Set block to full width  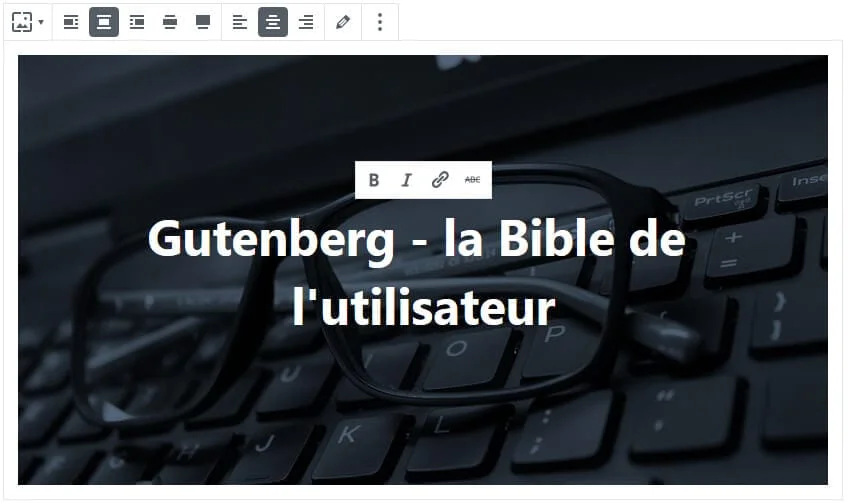[203, 22]
